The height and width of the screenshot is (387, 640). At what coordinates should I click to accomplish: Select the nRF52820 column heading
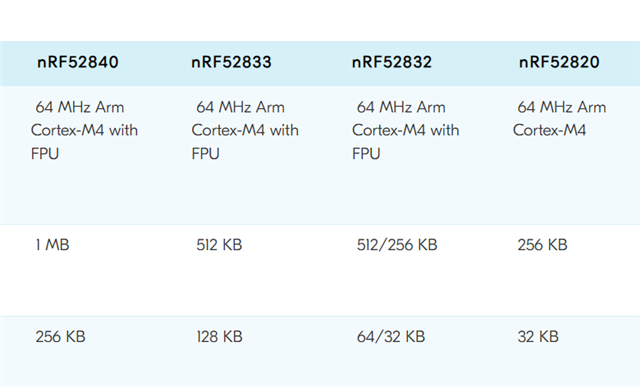click(559, 62)
